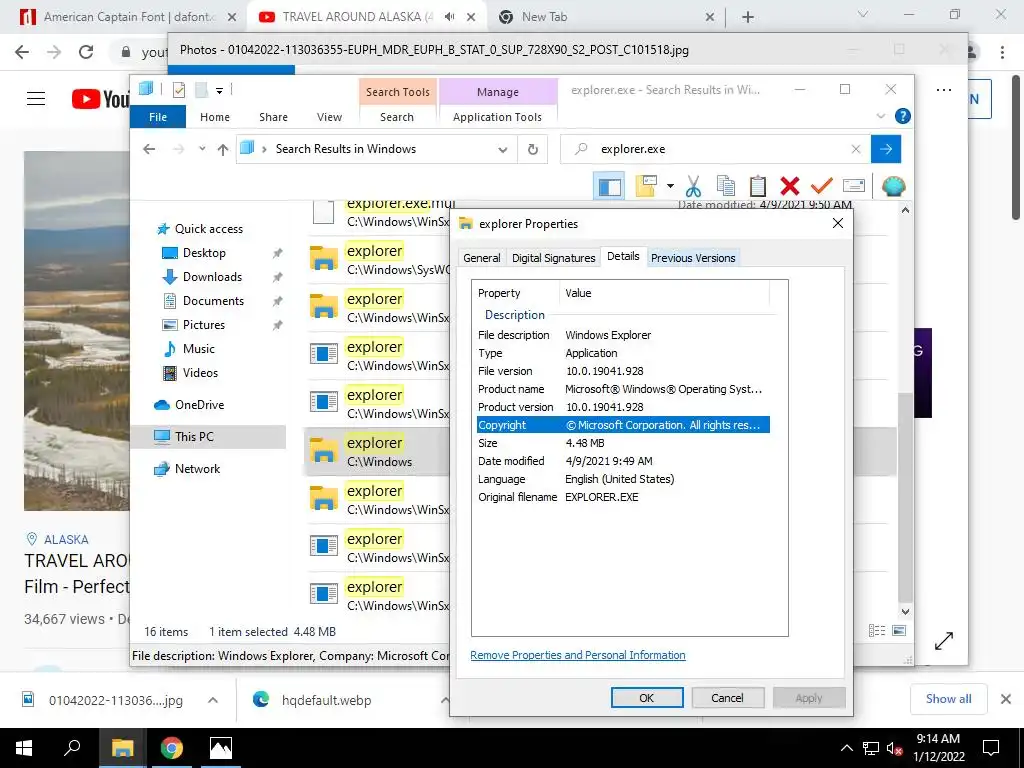Click fullscreen arrows in Photos window
This screenshot has width=1024, height=768.
point(944,641)
